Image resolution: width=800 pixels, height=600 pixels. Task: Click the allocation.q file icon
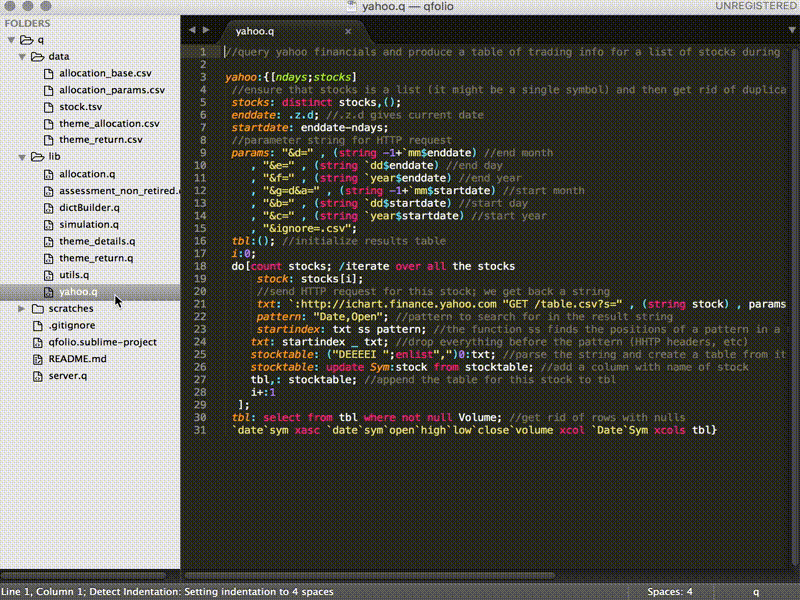pos(48,174)
